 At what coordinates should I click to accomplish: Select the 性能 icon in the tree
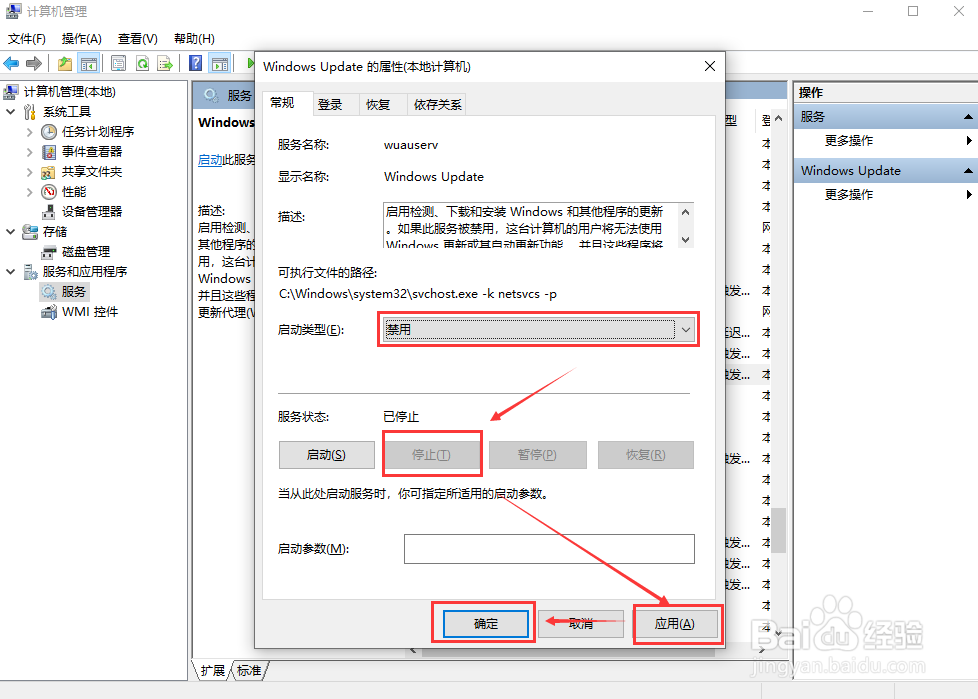coord(49,192)
